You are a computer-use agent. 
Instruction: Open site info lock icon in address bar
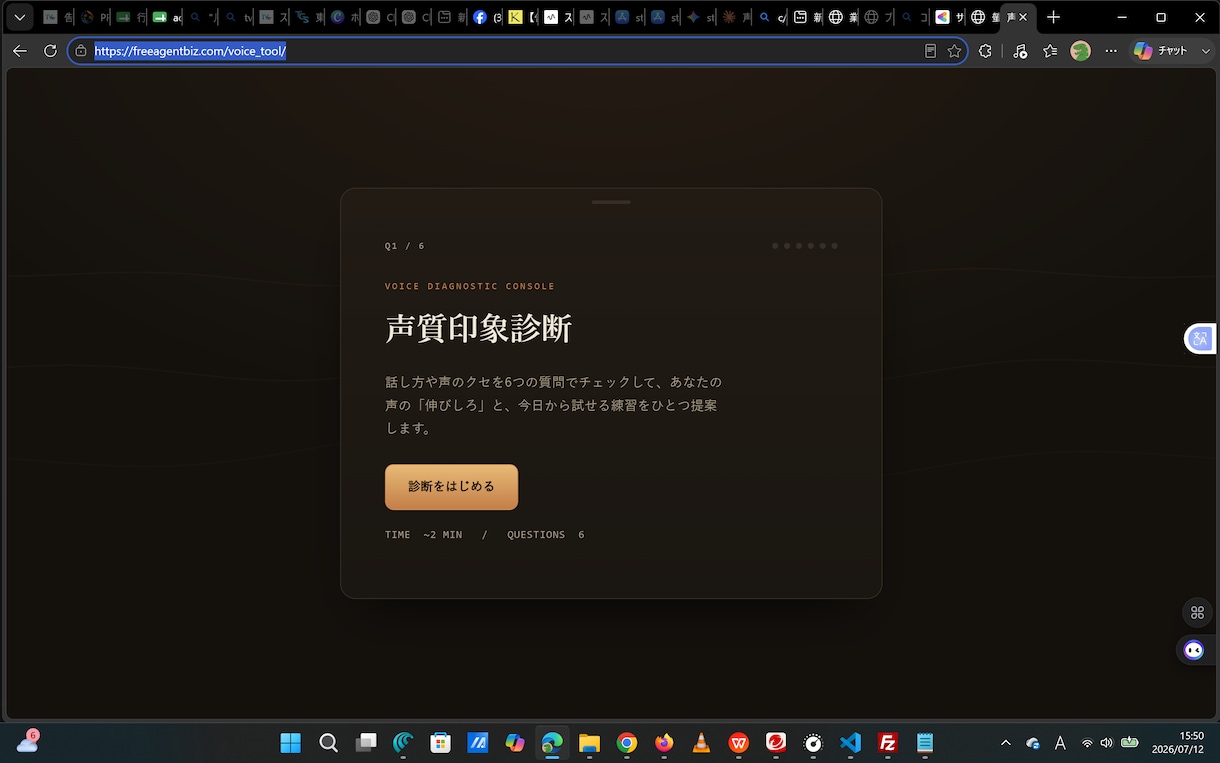[81, 51]
